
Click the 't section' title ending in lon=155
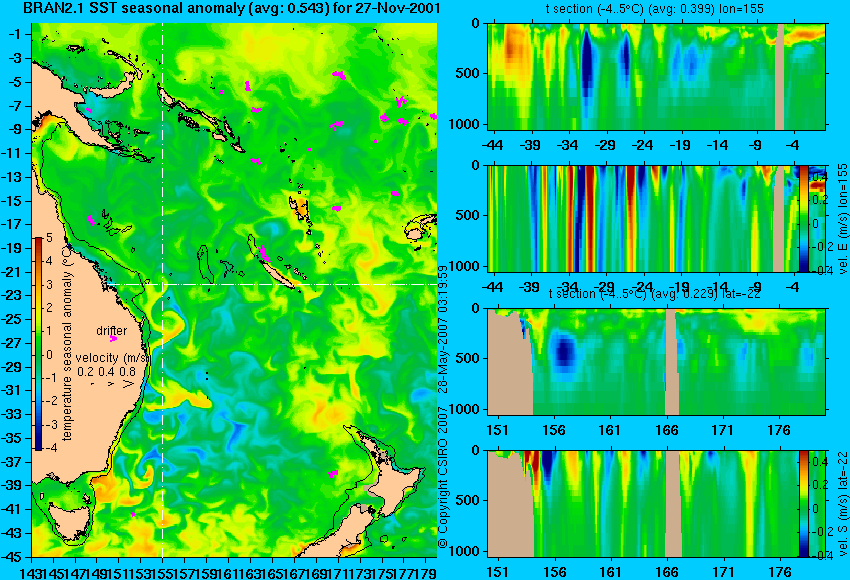(x=655, y=9)
